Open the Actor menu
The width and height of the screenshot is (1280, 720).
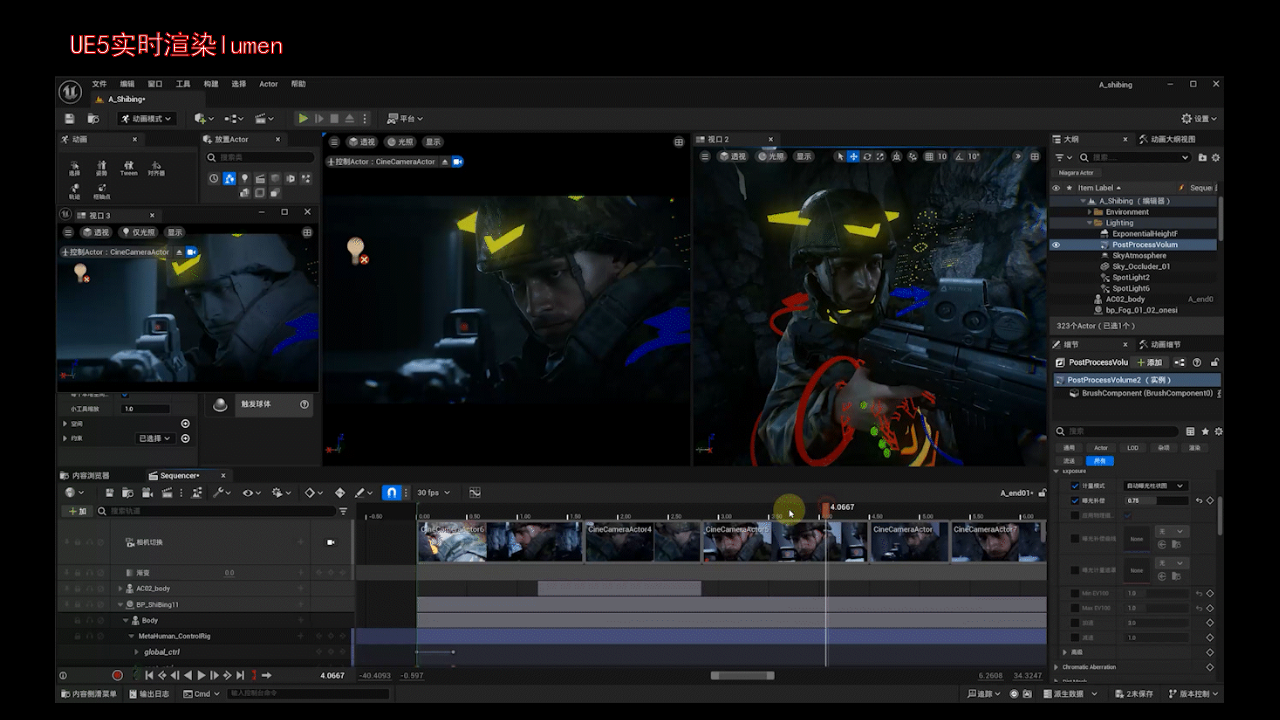coord(268,84)
